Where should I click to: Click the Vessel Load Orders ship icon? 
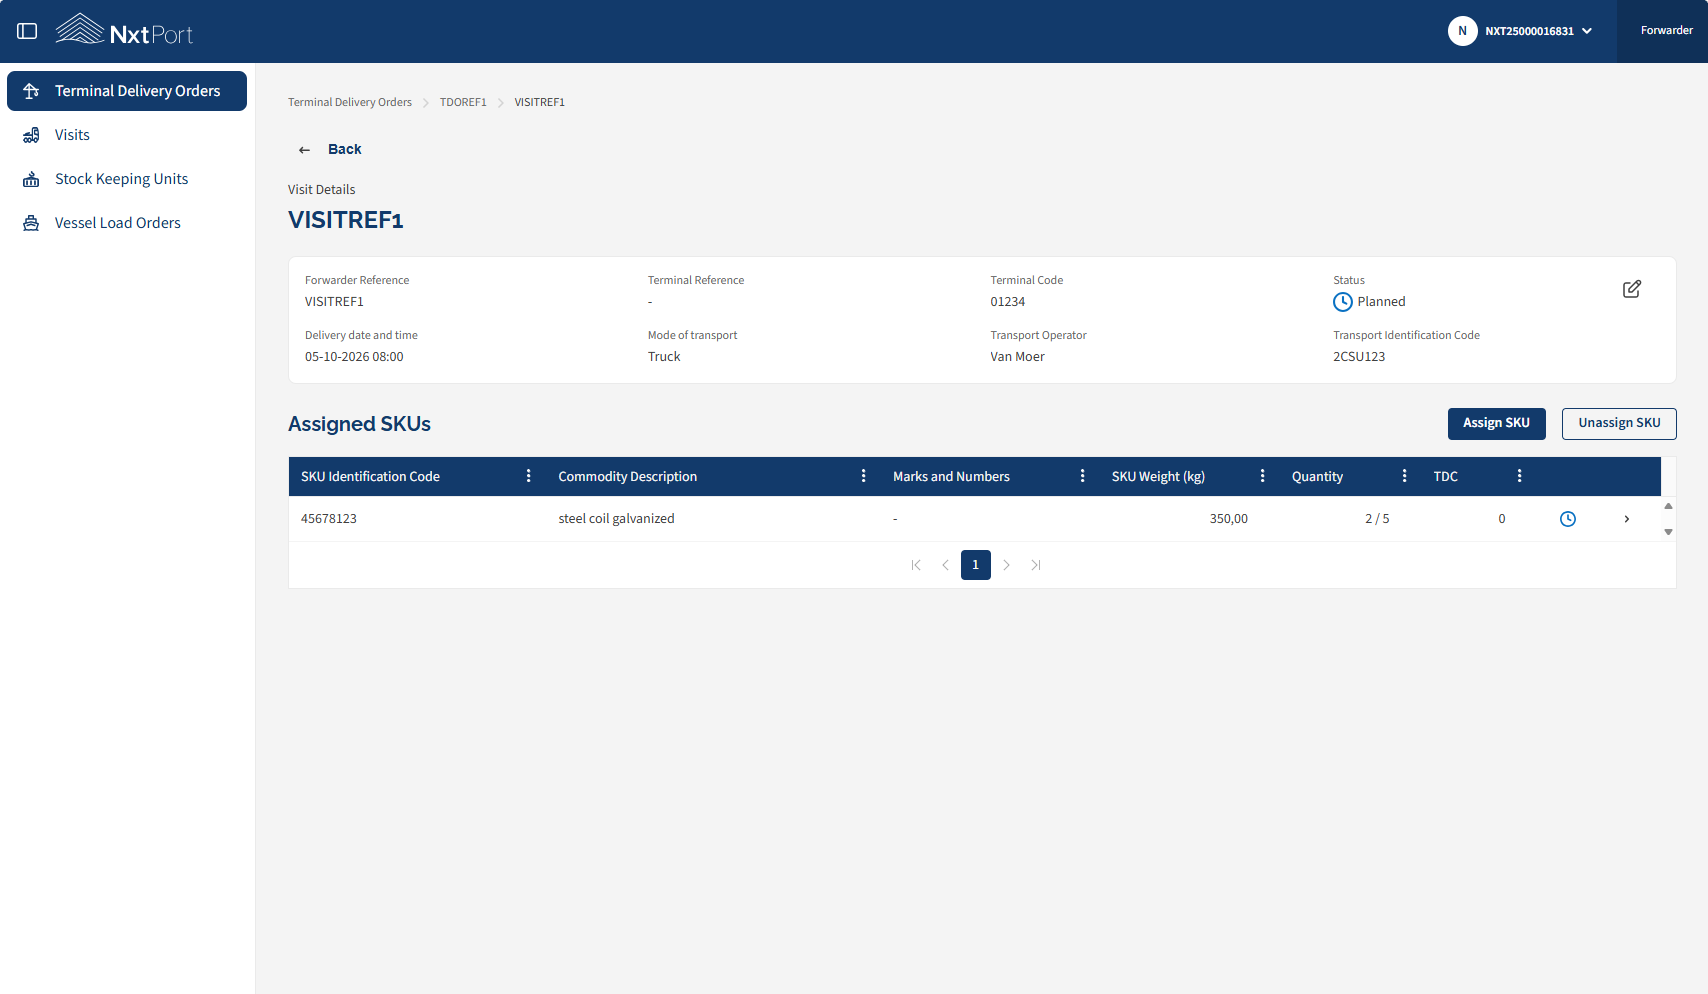(31, 223)
